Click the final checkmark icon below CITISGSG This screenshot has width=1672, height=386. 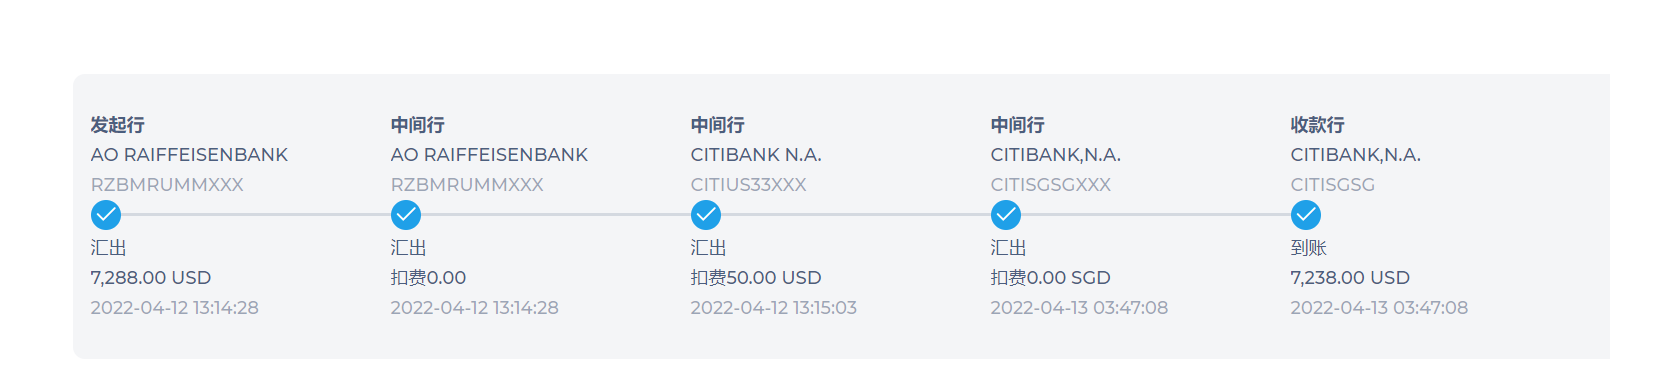(1306, 215)
